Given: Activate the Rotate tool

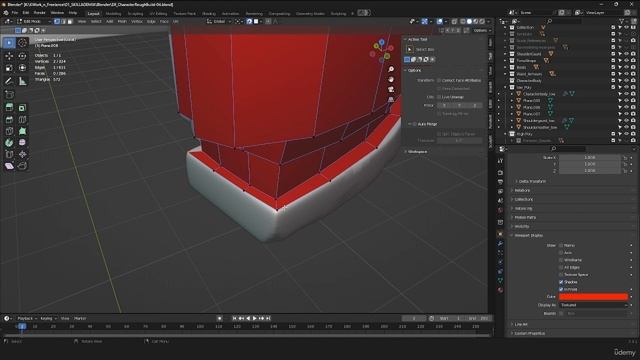Looking at the screenshot, I should (22, 56).
